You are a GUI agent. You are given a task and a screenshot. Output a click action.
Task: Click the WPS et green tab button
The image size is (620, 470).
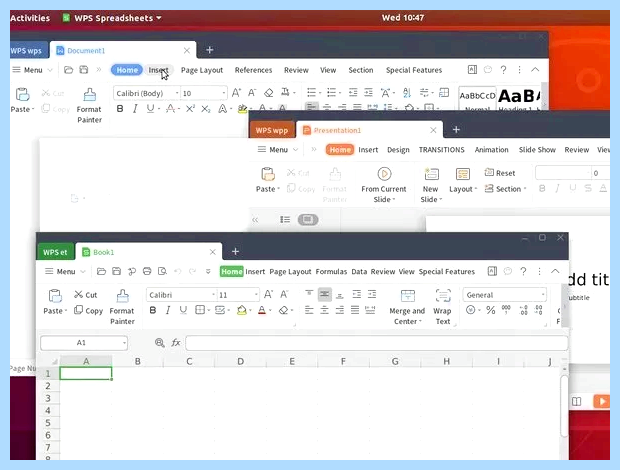(x=55, y=252)
